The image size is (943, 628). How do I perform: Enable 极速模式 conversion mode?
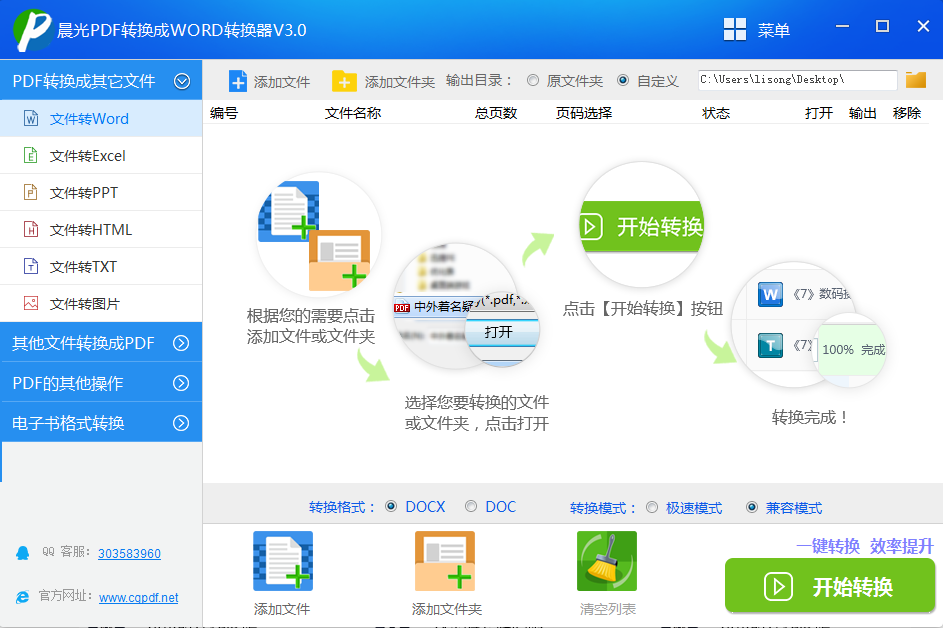(x=651, y=508)
